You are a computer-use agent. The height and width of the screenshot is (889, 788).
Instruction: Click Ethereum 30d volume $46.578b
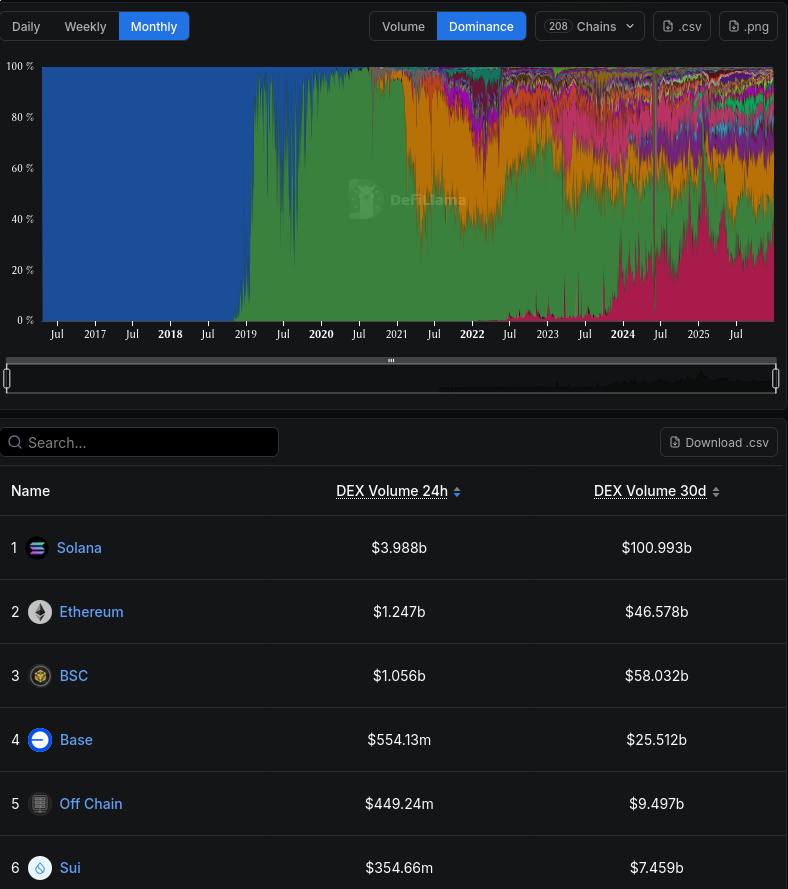656,612
